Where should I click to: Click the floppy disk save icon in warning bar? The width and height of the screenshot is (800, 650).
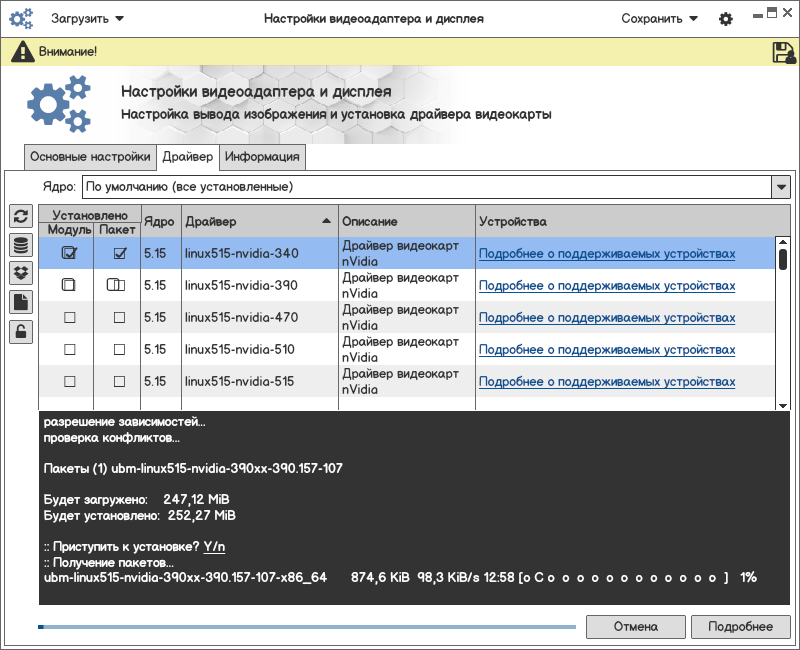click(x=783, y=53)
